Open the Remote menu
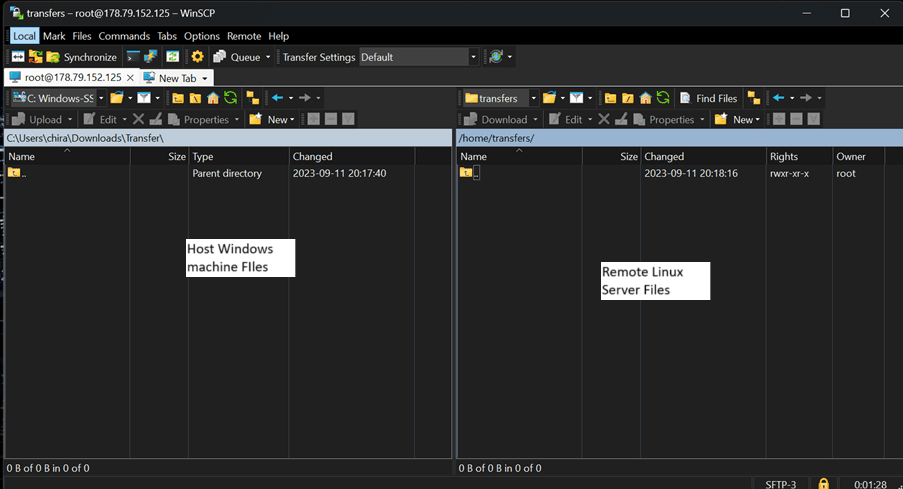 point(244,36)
